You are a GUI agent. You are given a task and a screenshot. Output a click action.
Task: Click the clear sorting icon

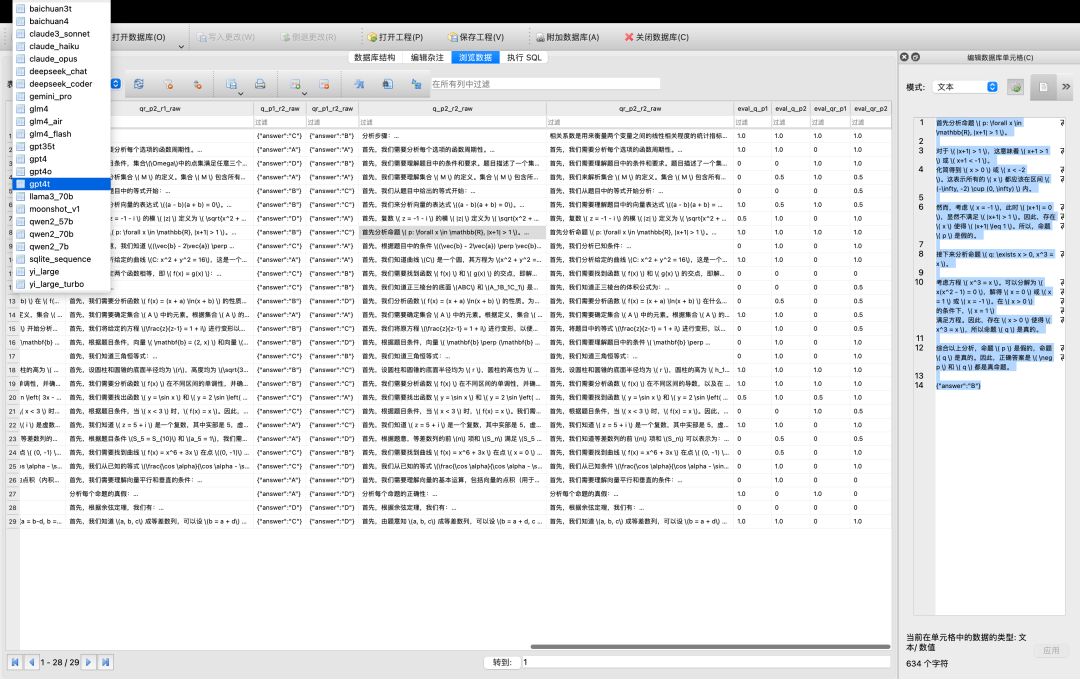coord(197,84)
